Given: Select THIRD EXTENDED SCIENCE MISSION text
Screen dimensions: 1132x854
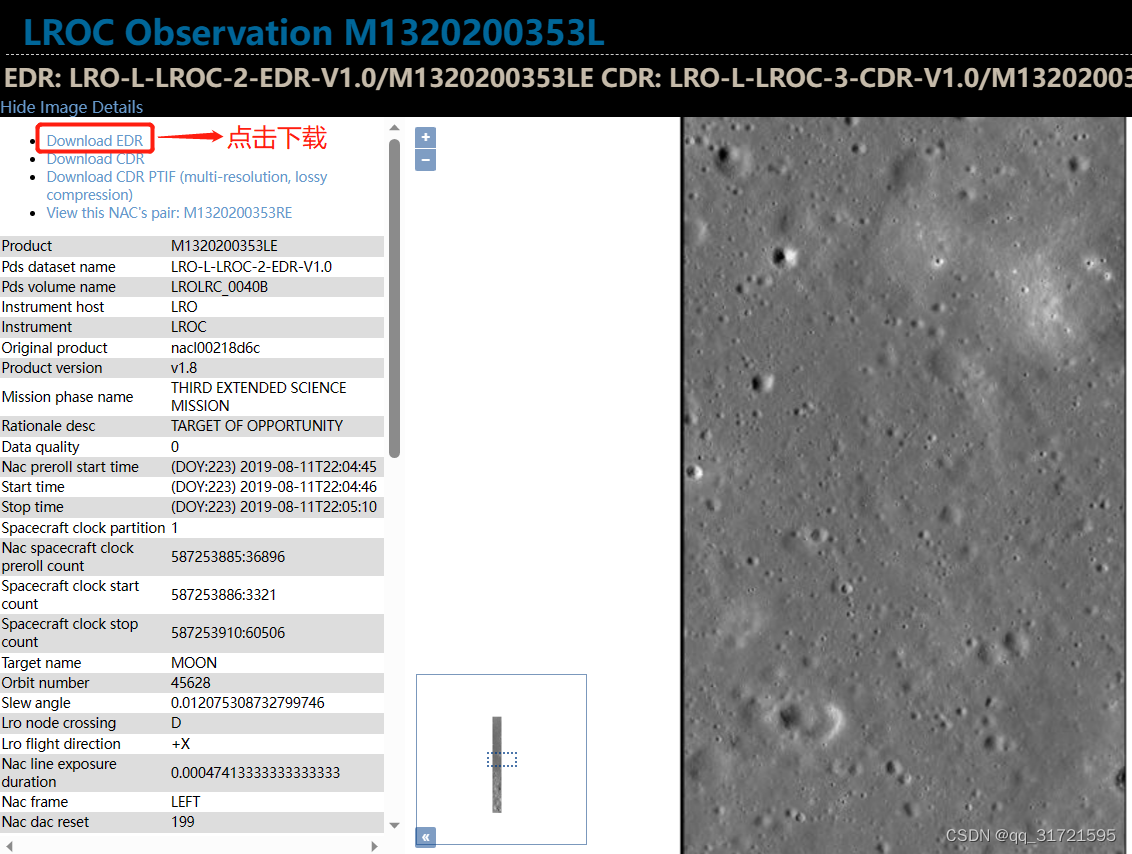Looking at the screenshot, I should pyautogui.click(x=258, y=397).
